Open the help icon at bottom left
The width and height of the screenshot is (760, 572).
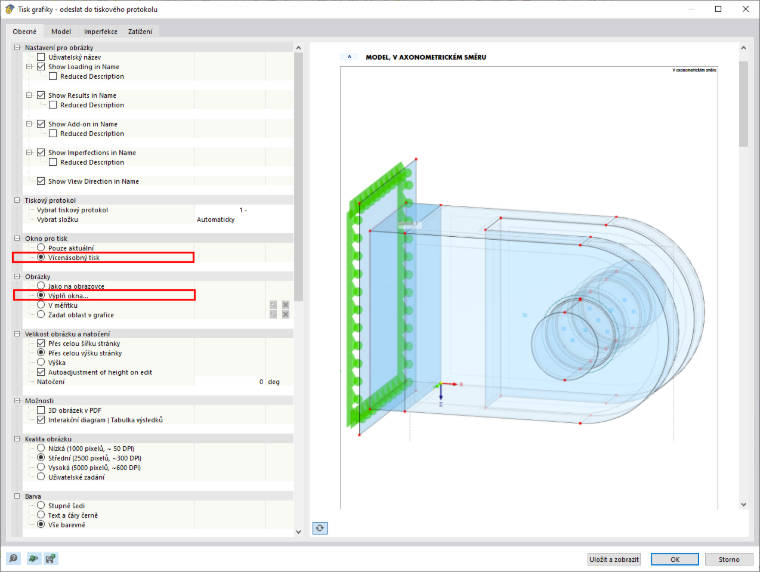pos(13,558)
